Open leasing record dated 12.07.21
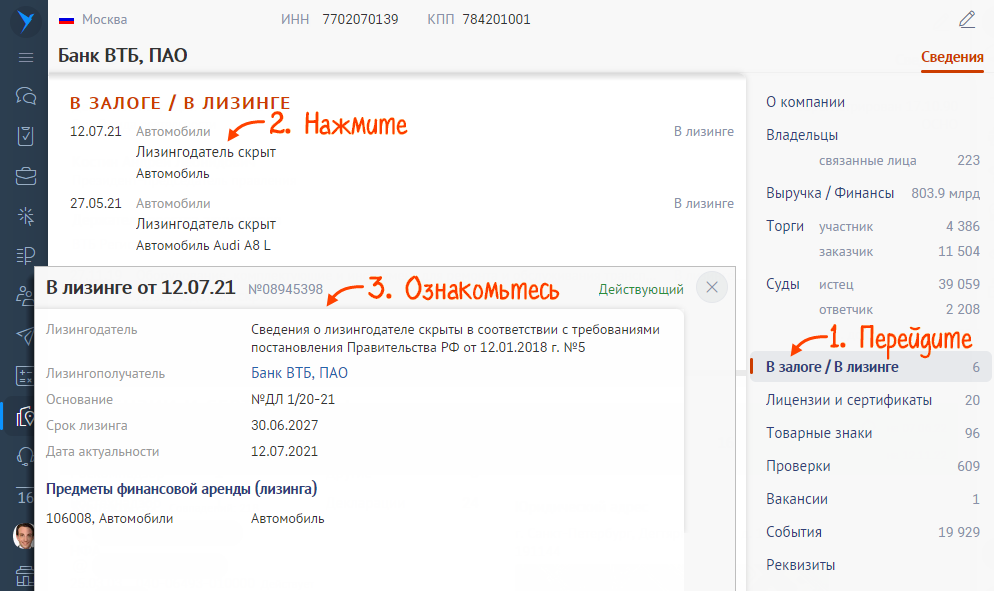 click(402, 152)
